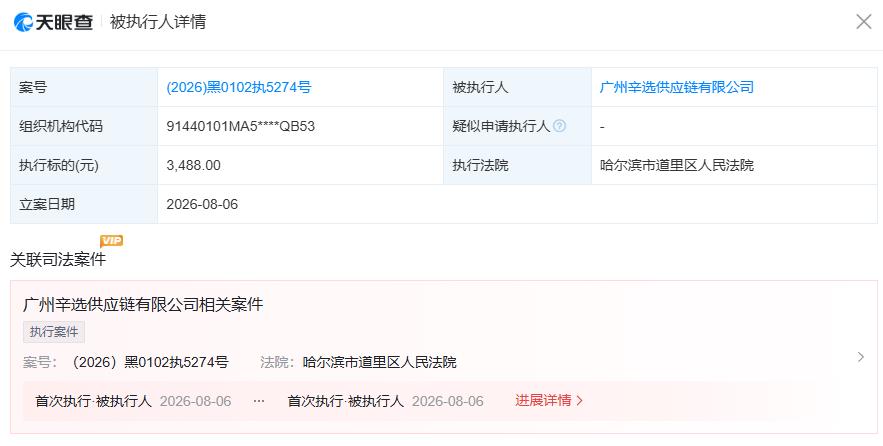Expand related case card chevron arrow
Viewport: 883px width, 446px height.
click(x=860, y=356)
